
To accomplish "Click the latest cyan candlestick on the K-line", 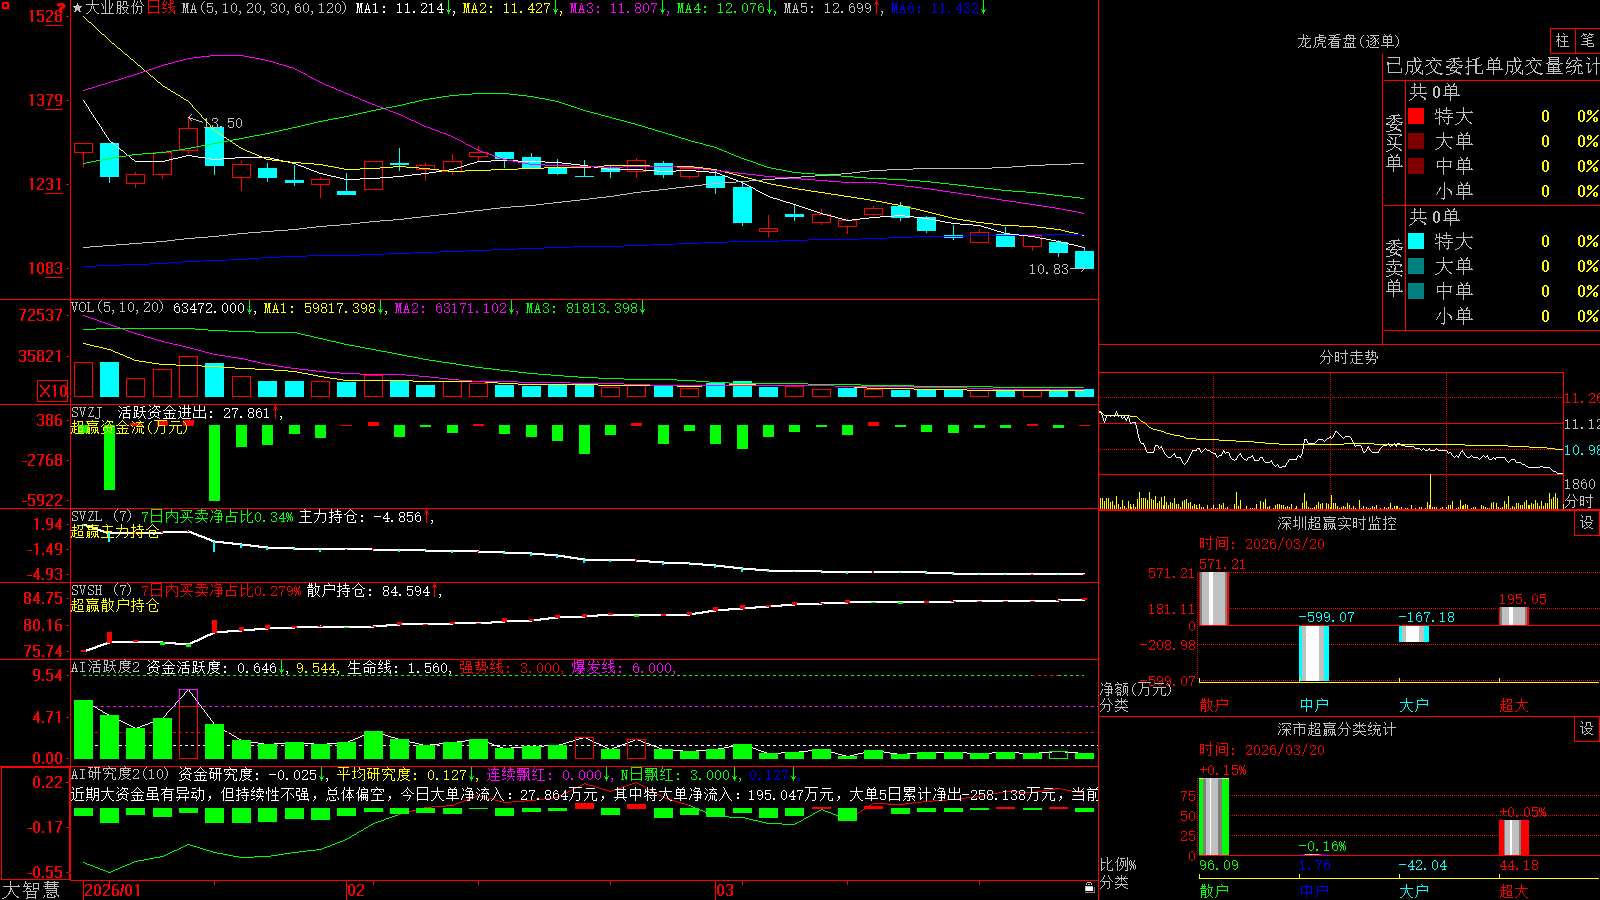I will point(1084,260).
